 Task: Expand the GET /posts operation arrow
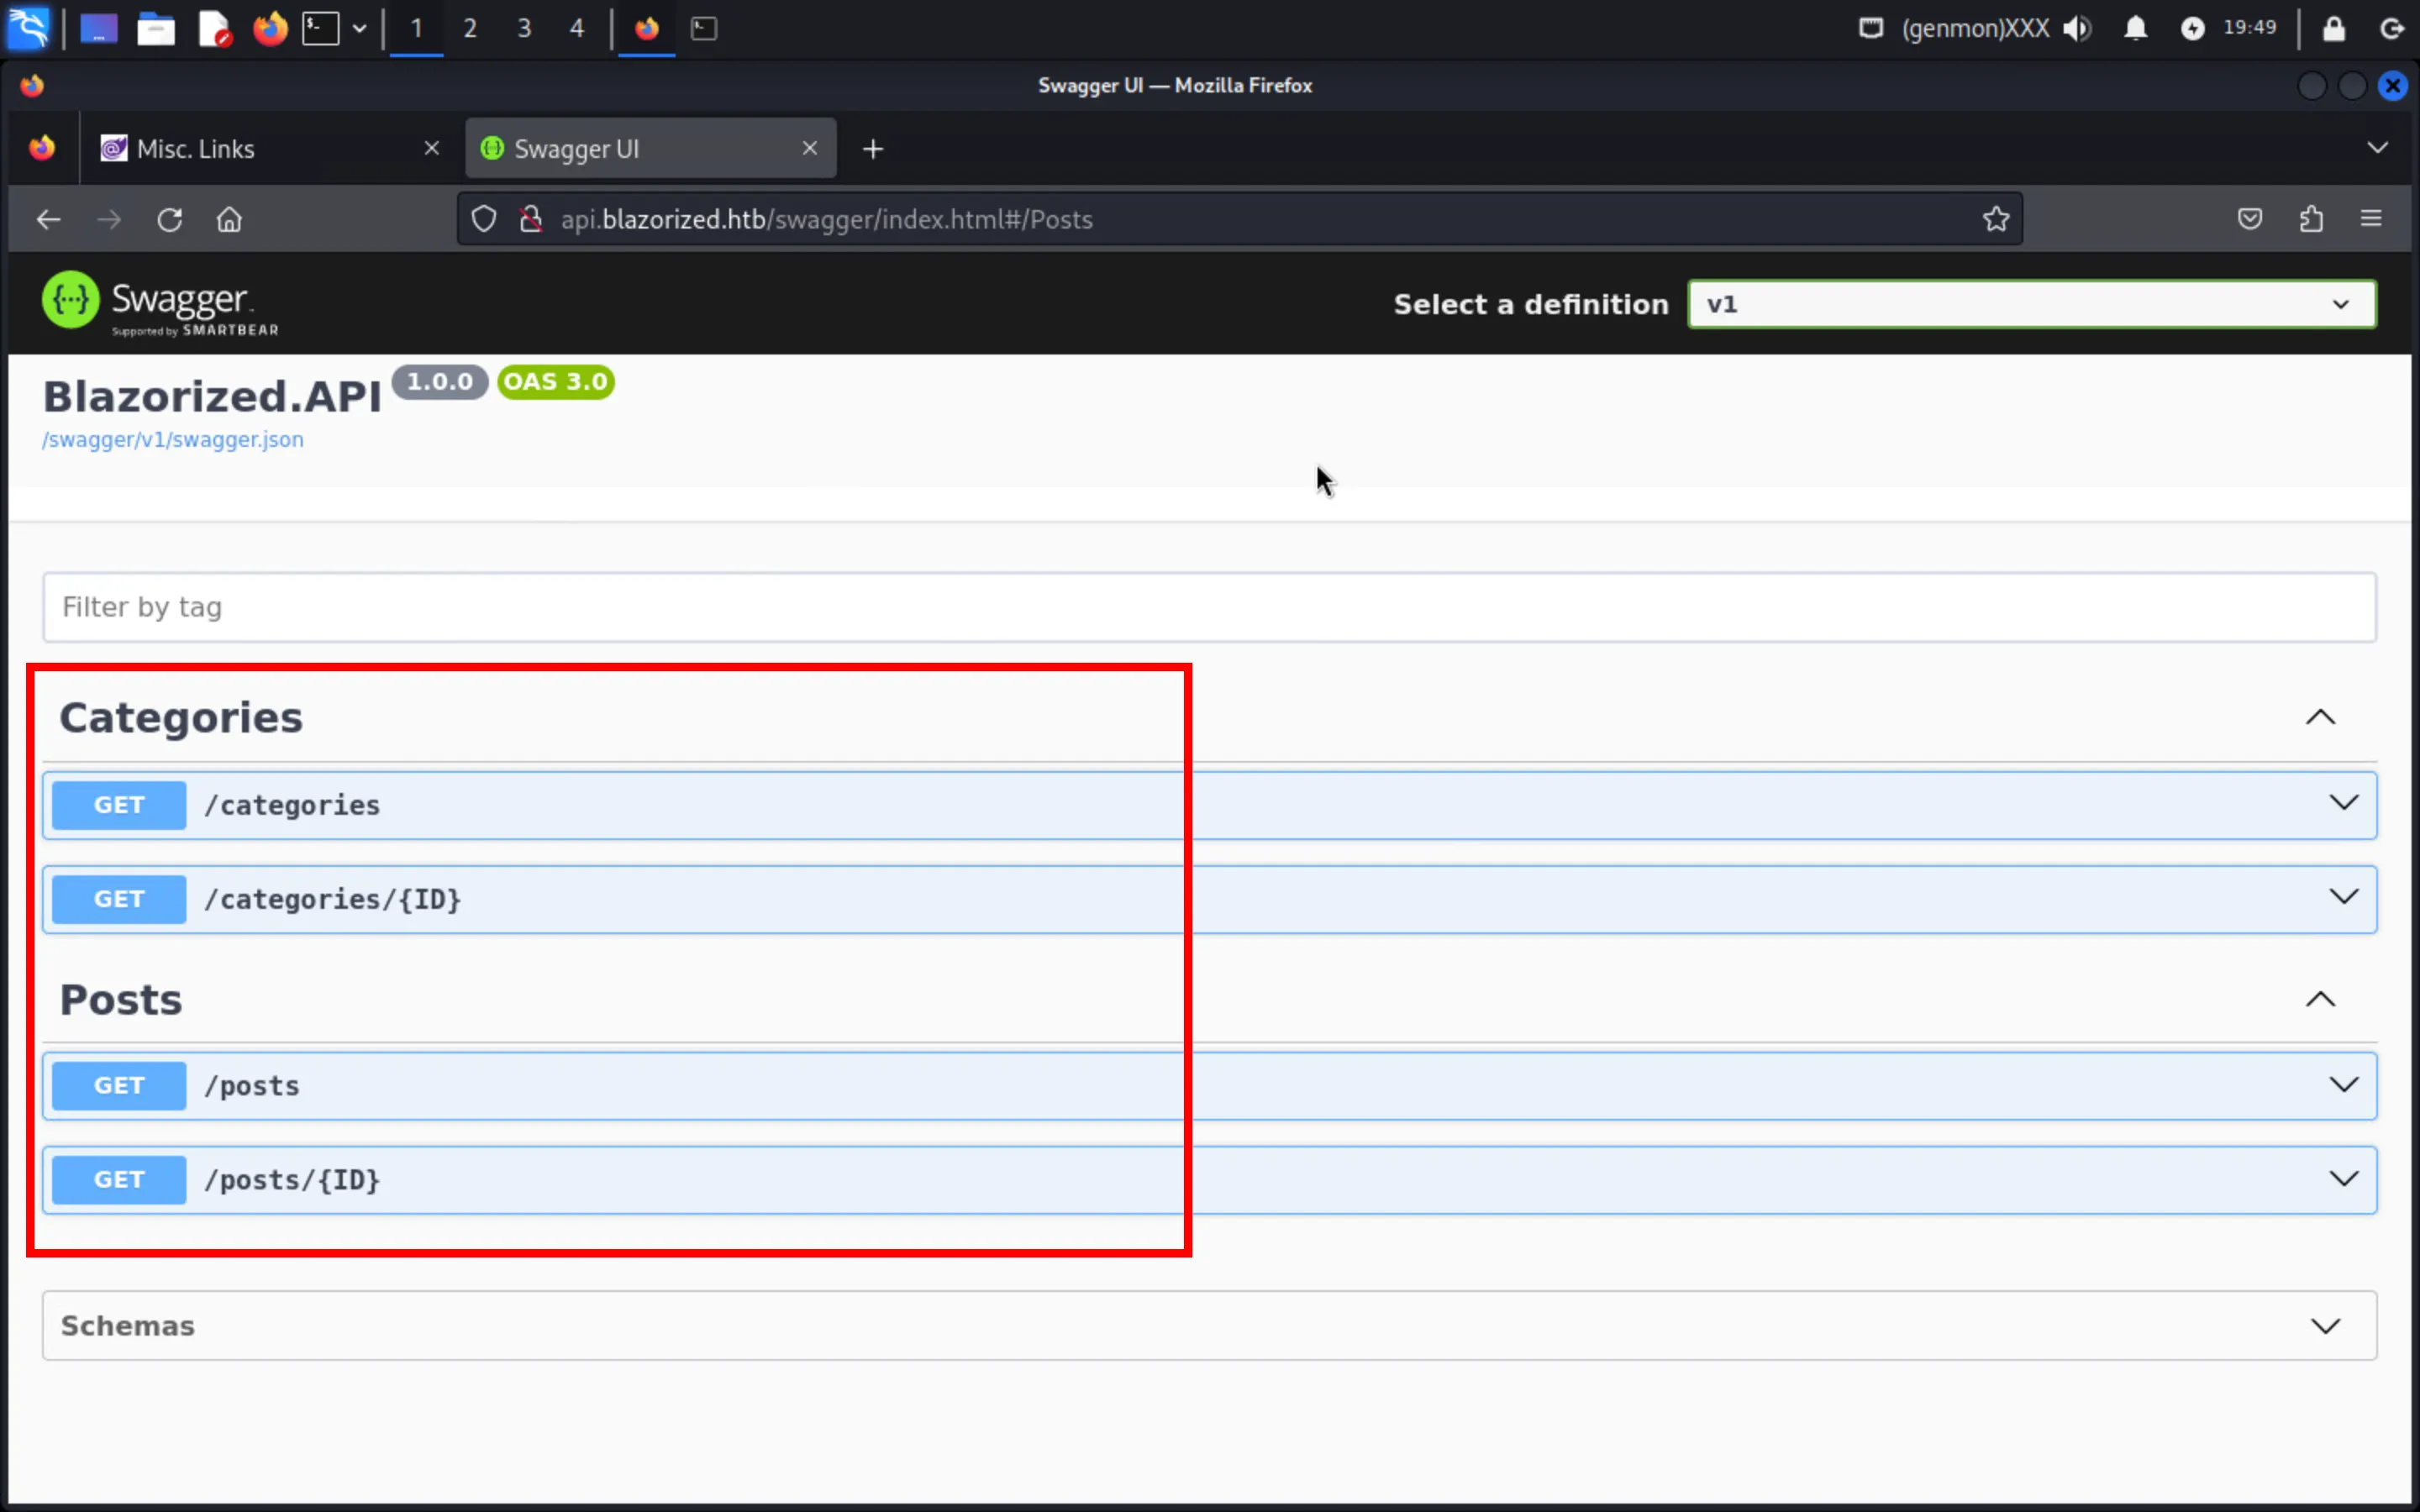click(2343, 1085)
